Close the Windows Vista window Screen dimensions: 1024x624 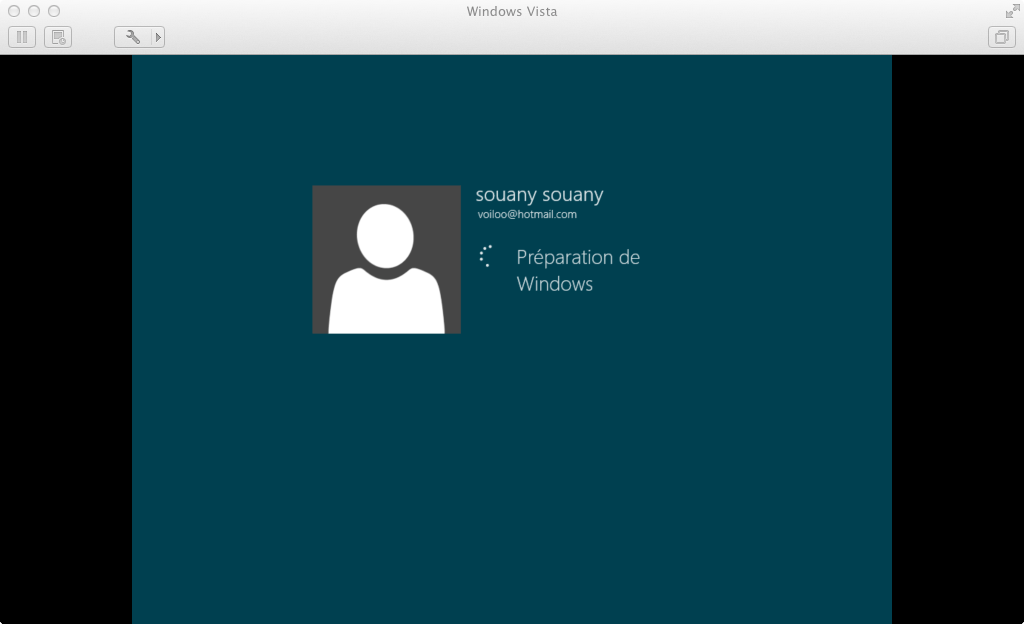click(x=14, y=11)
